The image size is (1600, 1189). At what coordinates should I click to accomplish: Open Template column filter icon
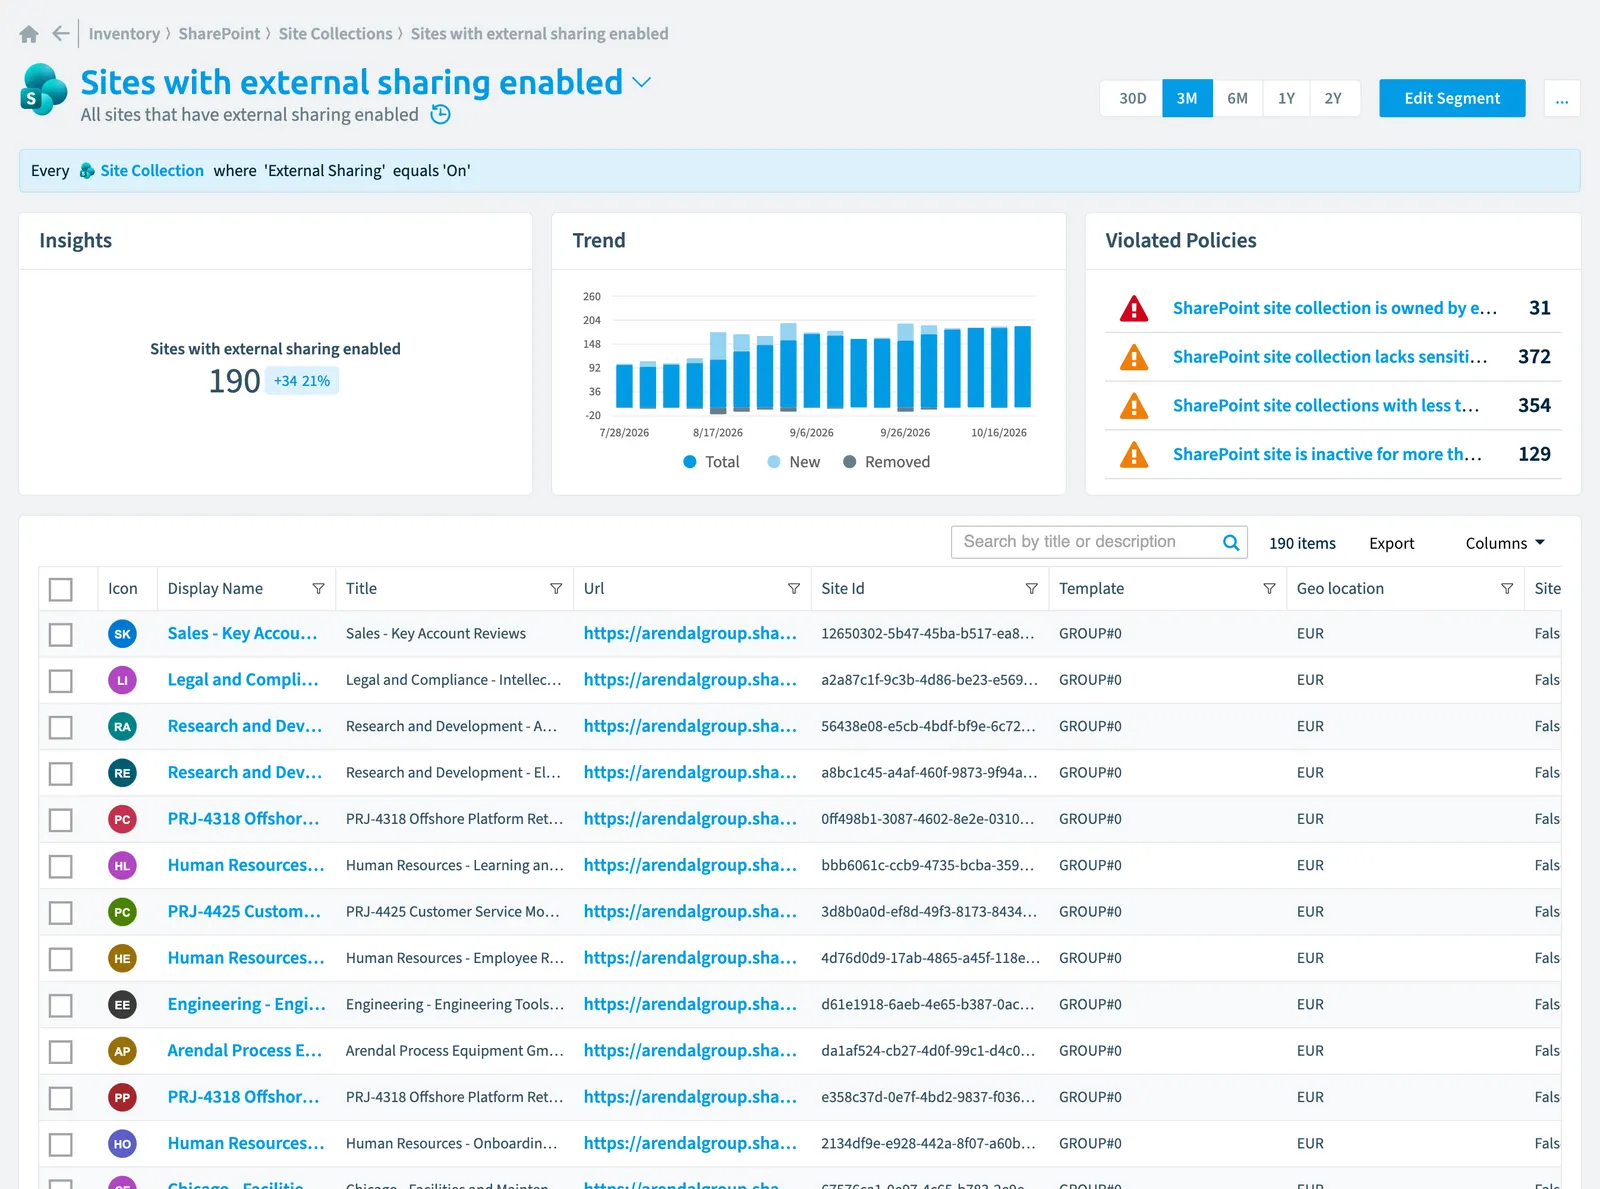point(1269,589)
